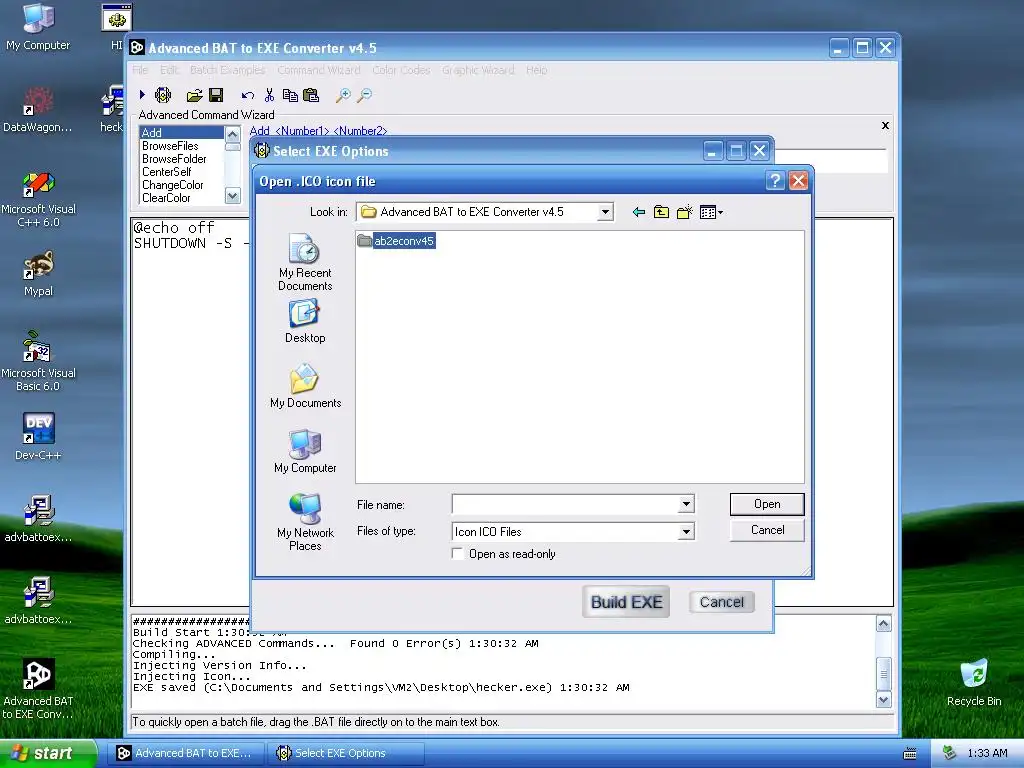Click Cancel in the icon file dialog
This screenshot has height=768, width=1024.
pos(767,530)
